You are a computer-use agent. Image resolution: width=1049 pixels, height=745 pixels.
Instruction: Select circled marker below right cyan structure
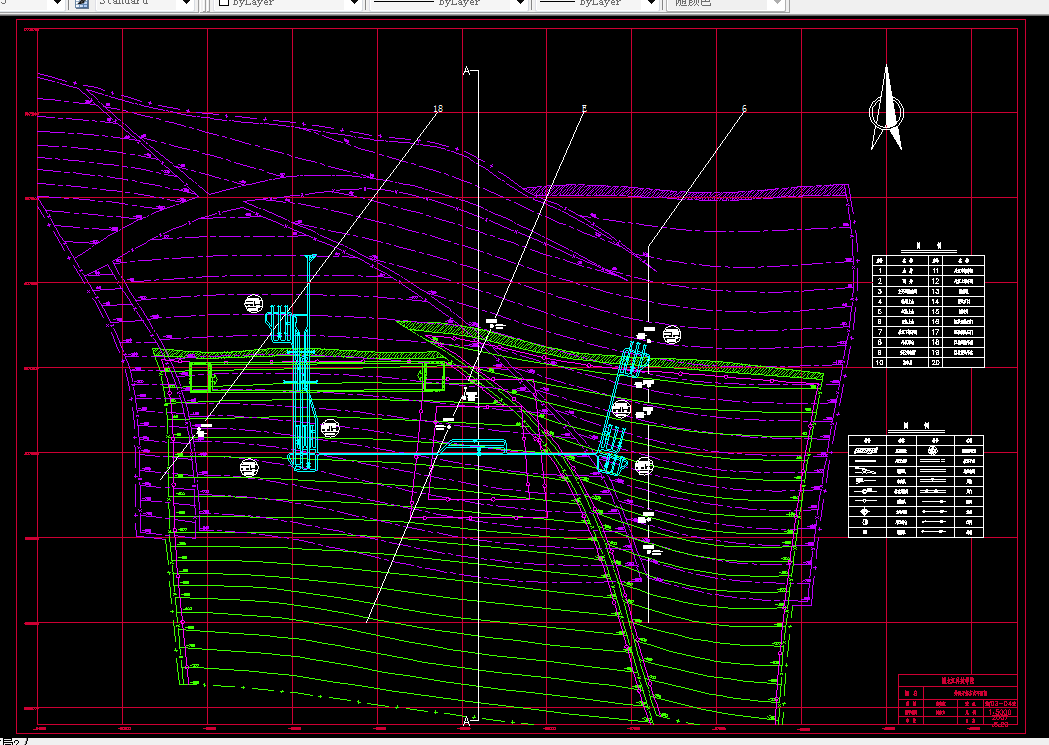(644, 466)
